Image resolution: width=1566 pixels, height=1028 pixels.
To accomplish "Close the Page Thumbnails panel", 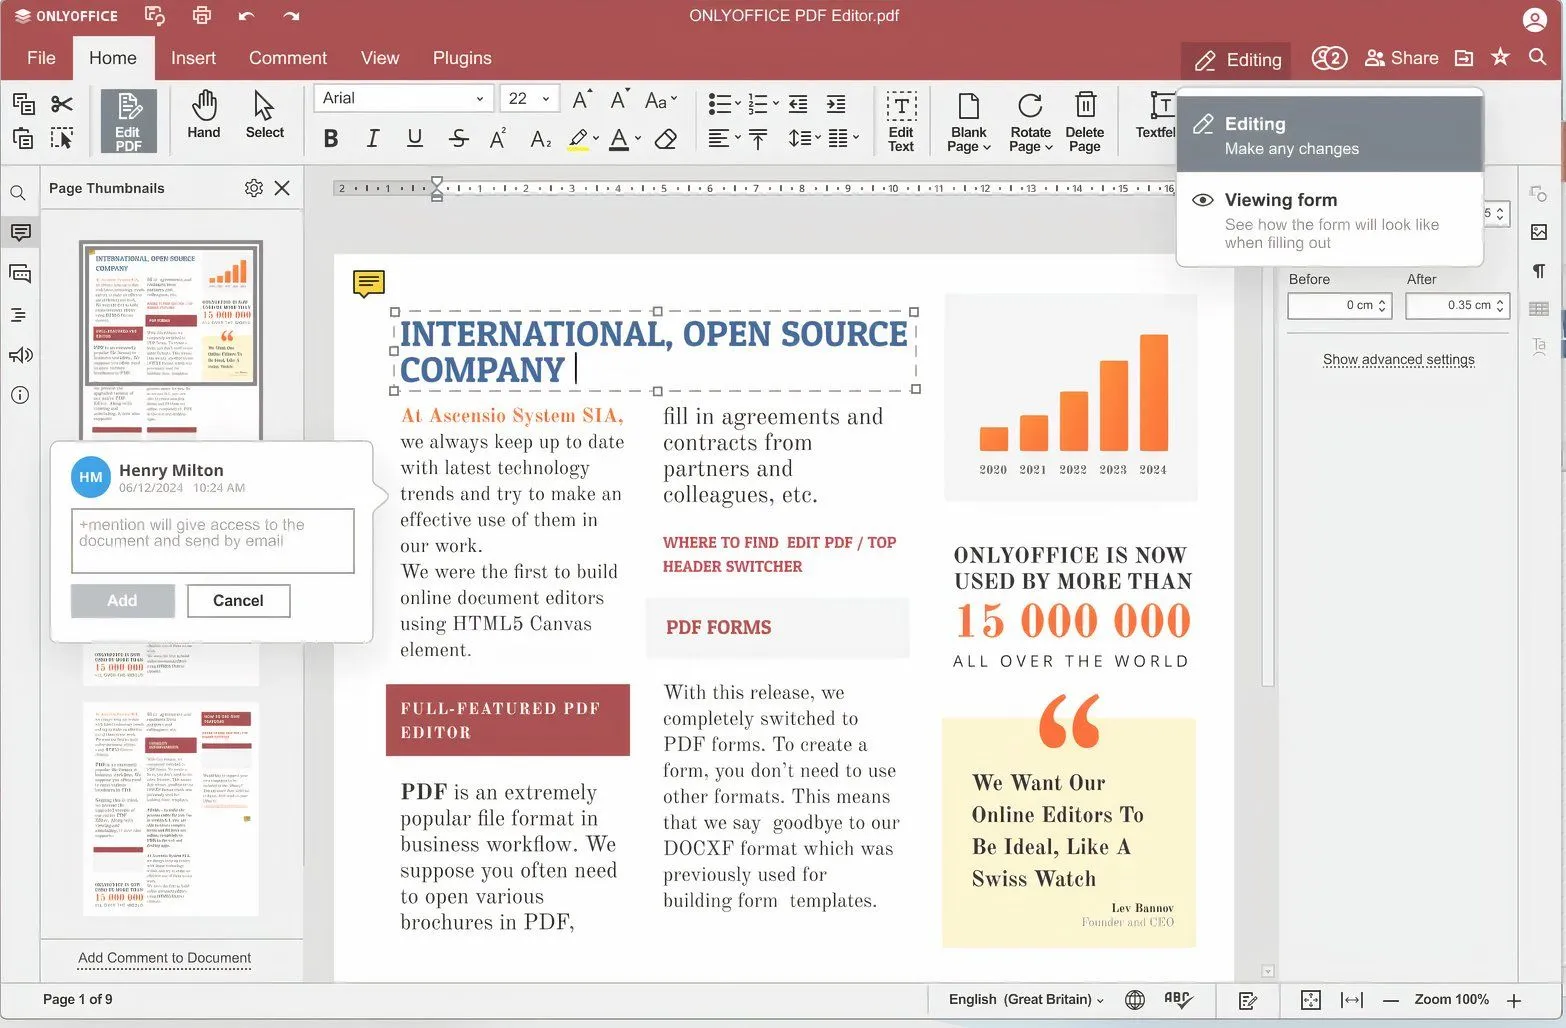I will [x=283, y=188].
